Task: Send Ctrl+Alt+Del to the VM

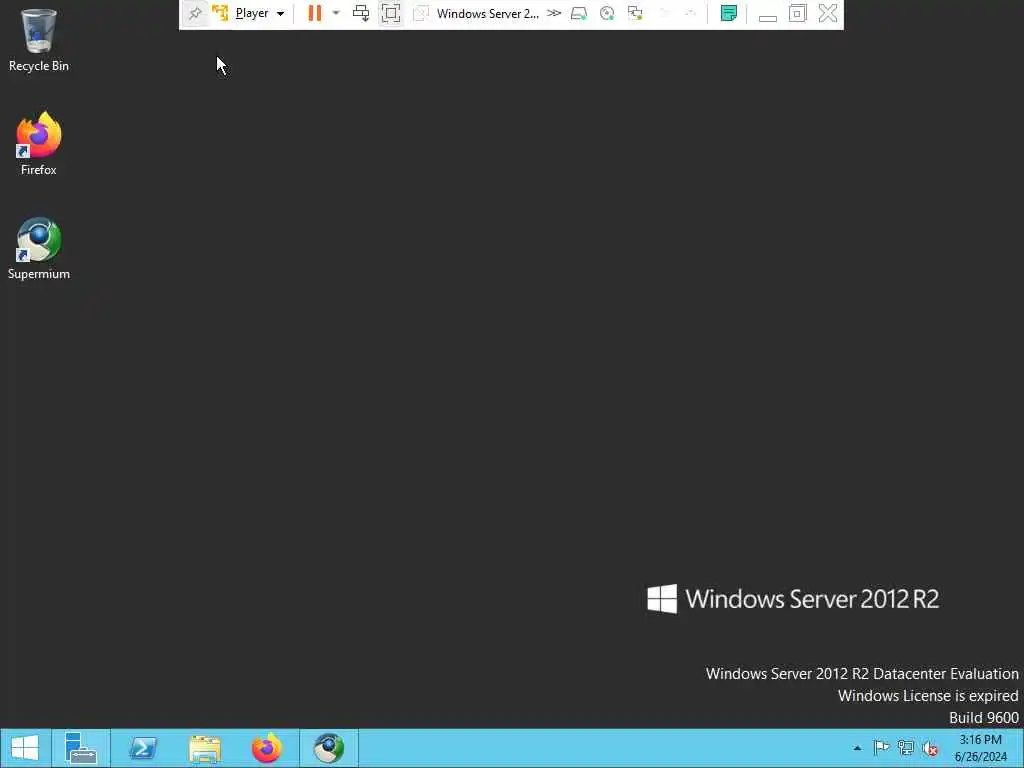Action: click(x=361, y=13)
